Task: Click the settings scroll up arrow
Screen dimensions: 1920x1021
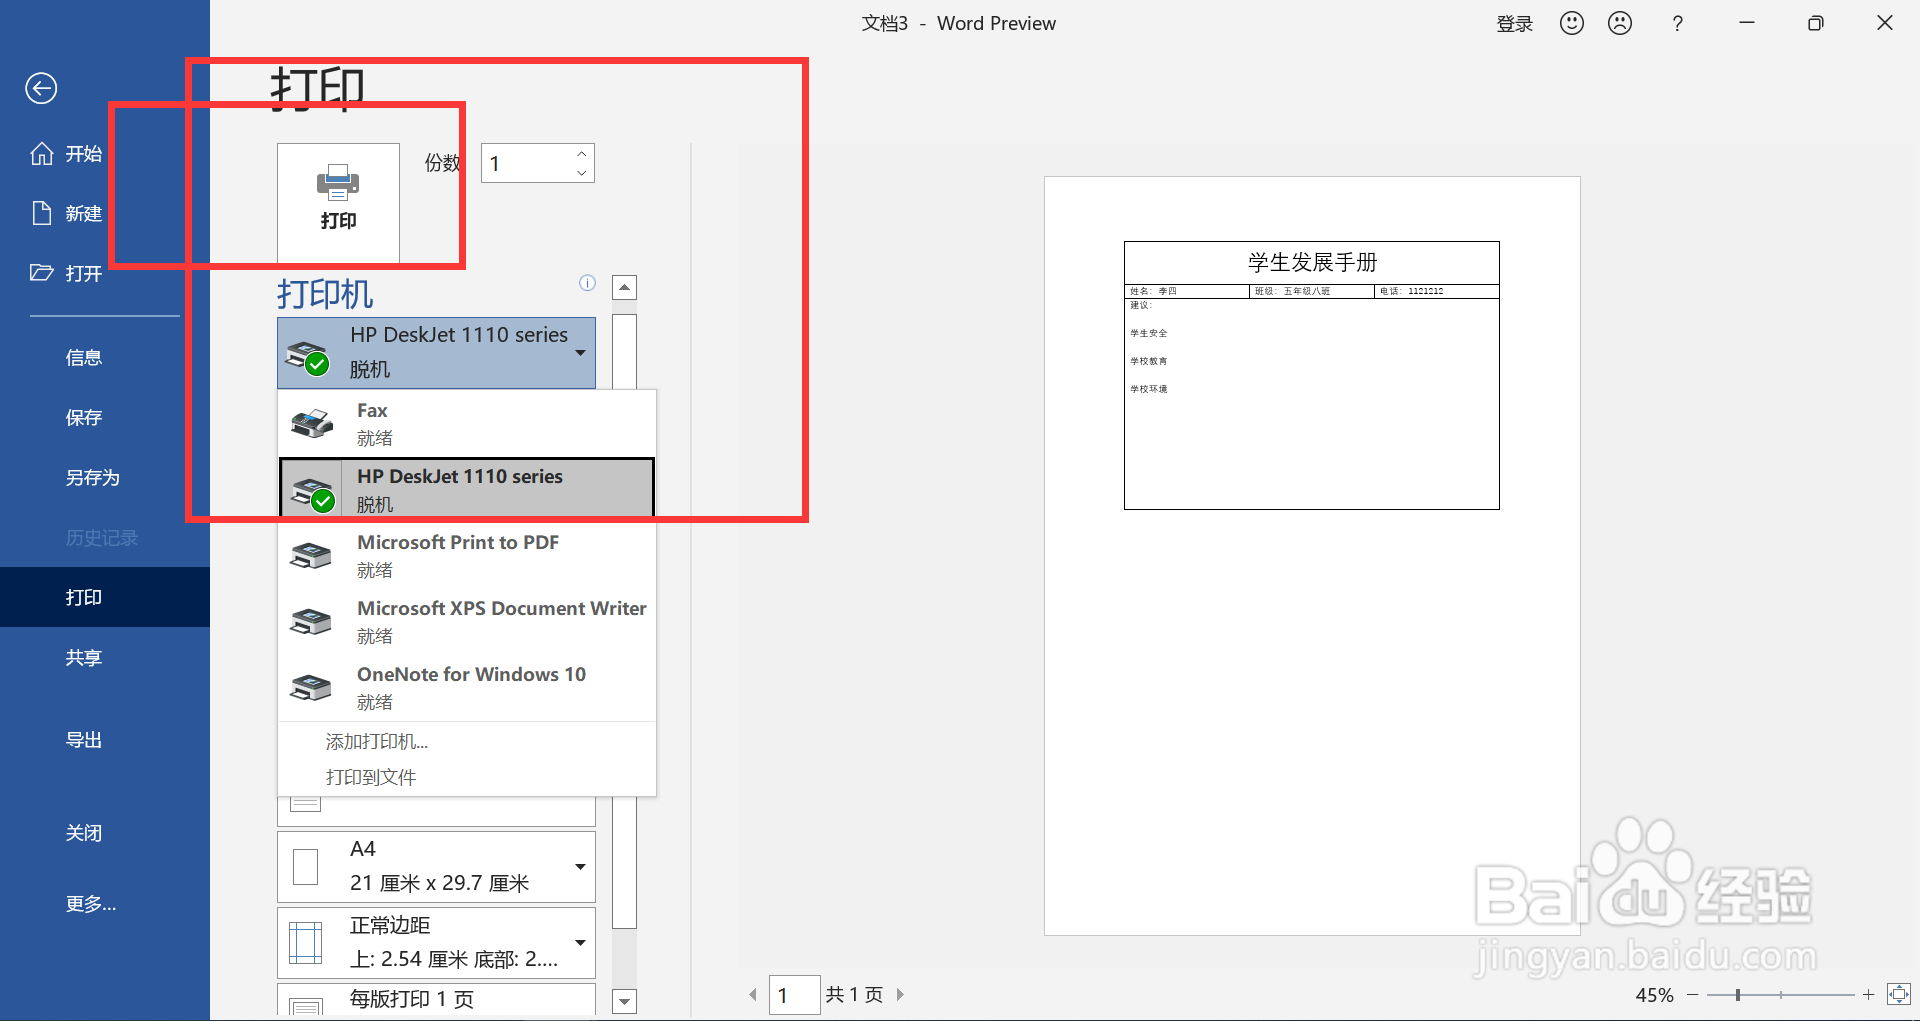Action: point(624,288)
